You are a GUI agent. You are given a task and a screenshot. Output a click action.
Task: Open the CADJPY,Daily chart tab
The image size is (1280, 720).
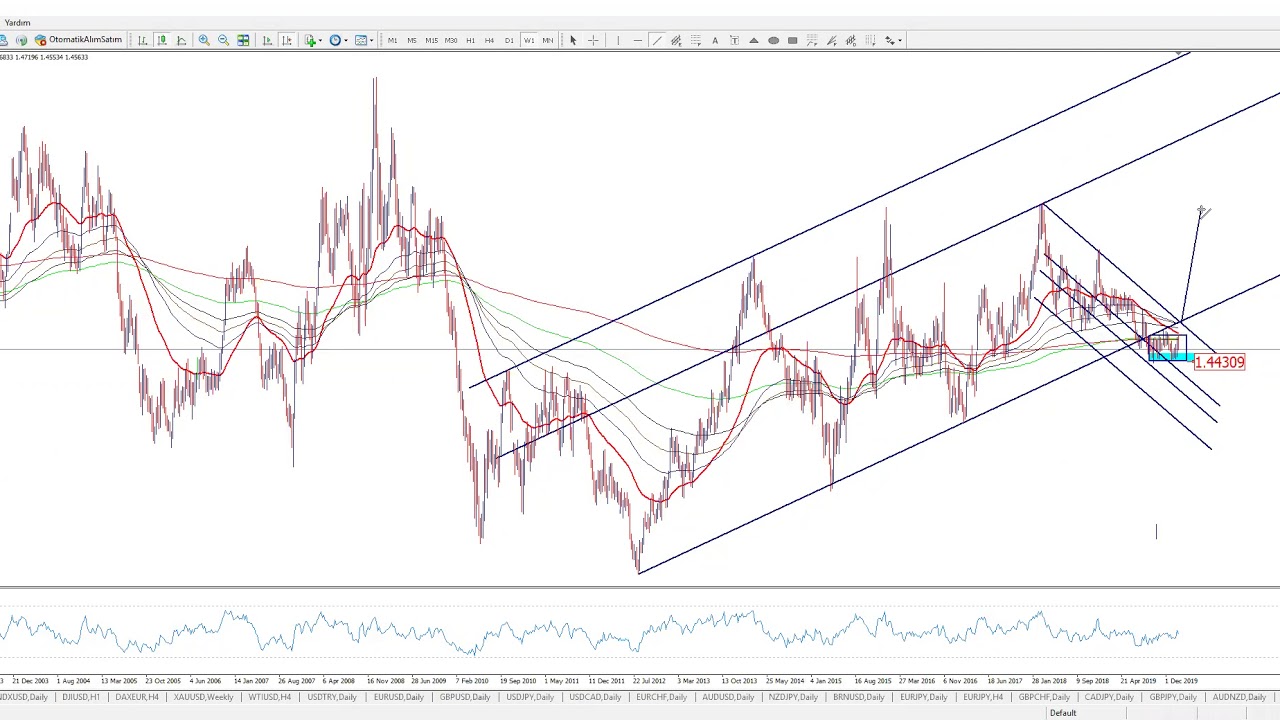coord(1109,697)
